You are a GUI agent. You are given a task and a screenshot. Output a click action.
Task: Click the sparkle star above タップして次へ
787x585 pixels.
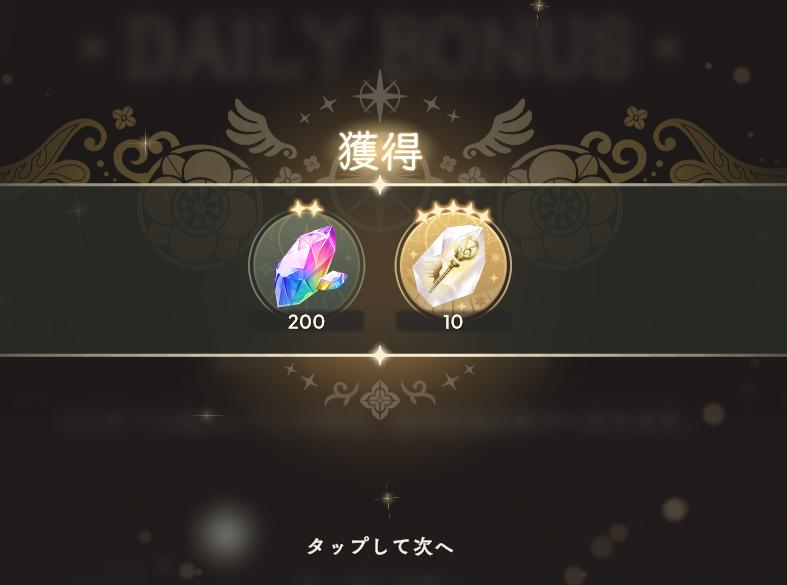(x=388, y=499)
